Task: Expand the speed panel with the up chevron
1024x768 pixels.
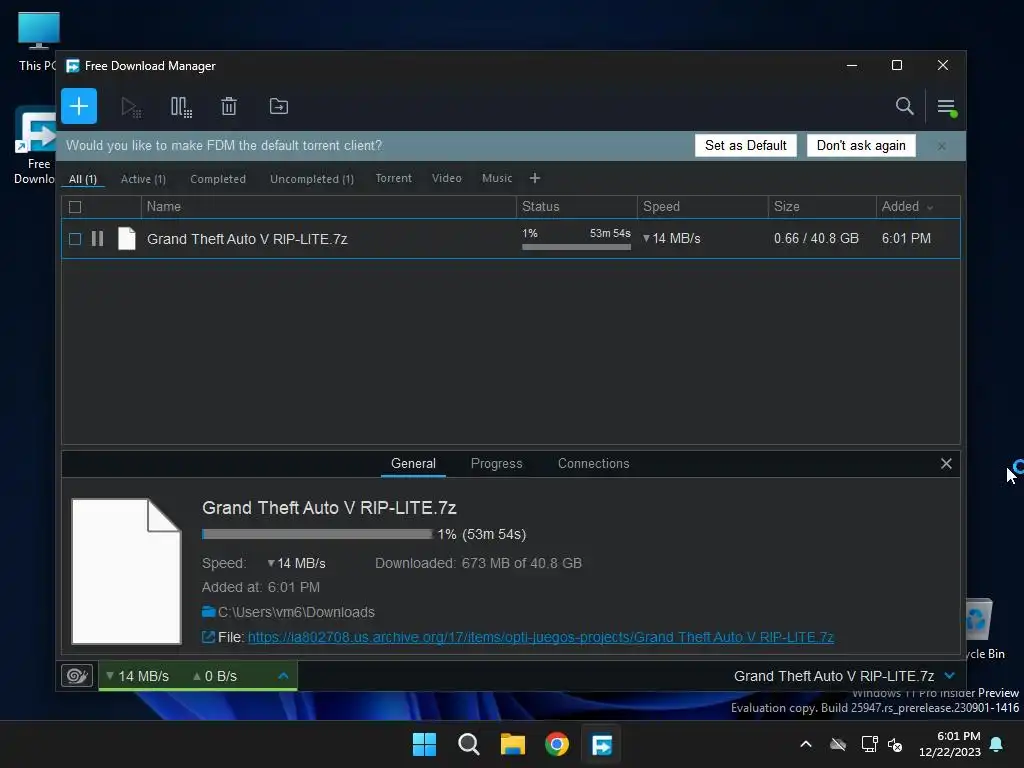Action: pos(283,676)
